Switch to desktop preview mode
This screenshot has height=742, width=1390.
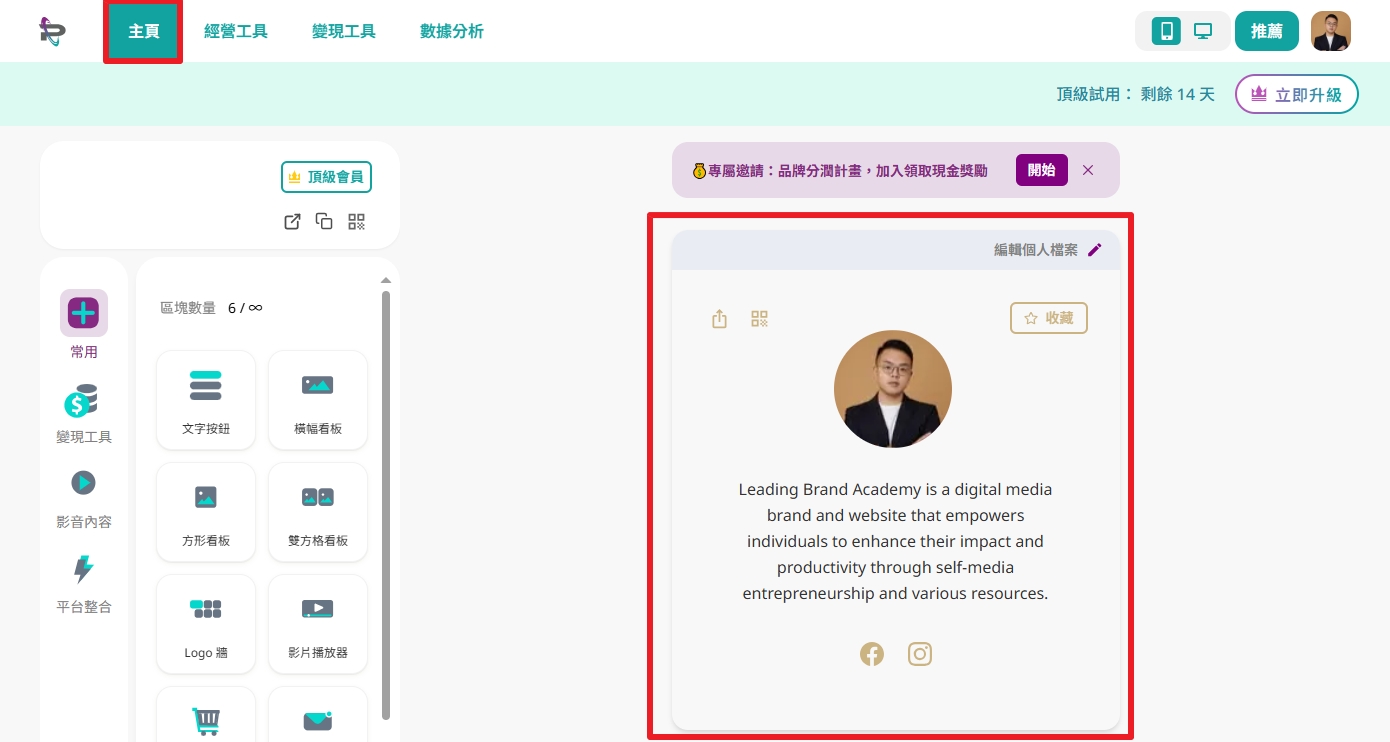pyautogui.click(x=1203, y=31)
